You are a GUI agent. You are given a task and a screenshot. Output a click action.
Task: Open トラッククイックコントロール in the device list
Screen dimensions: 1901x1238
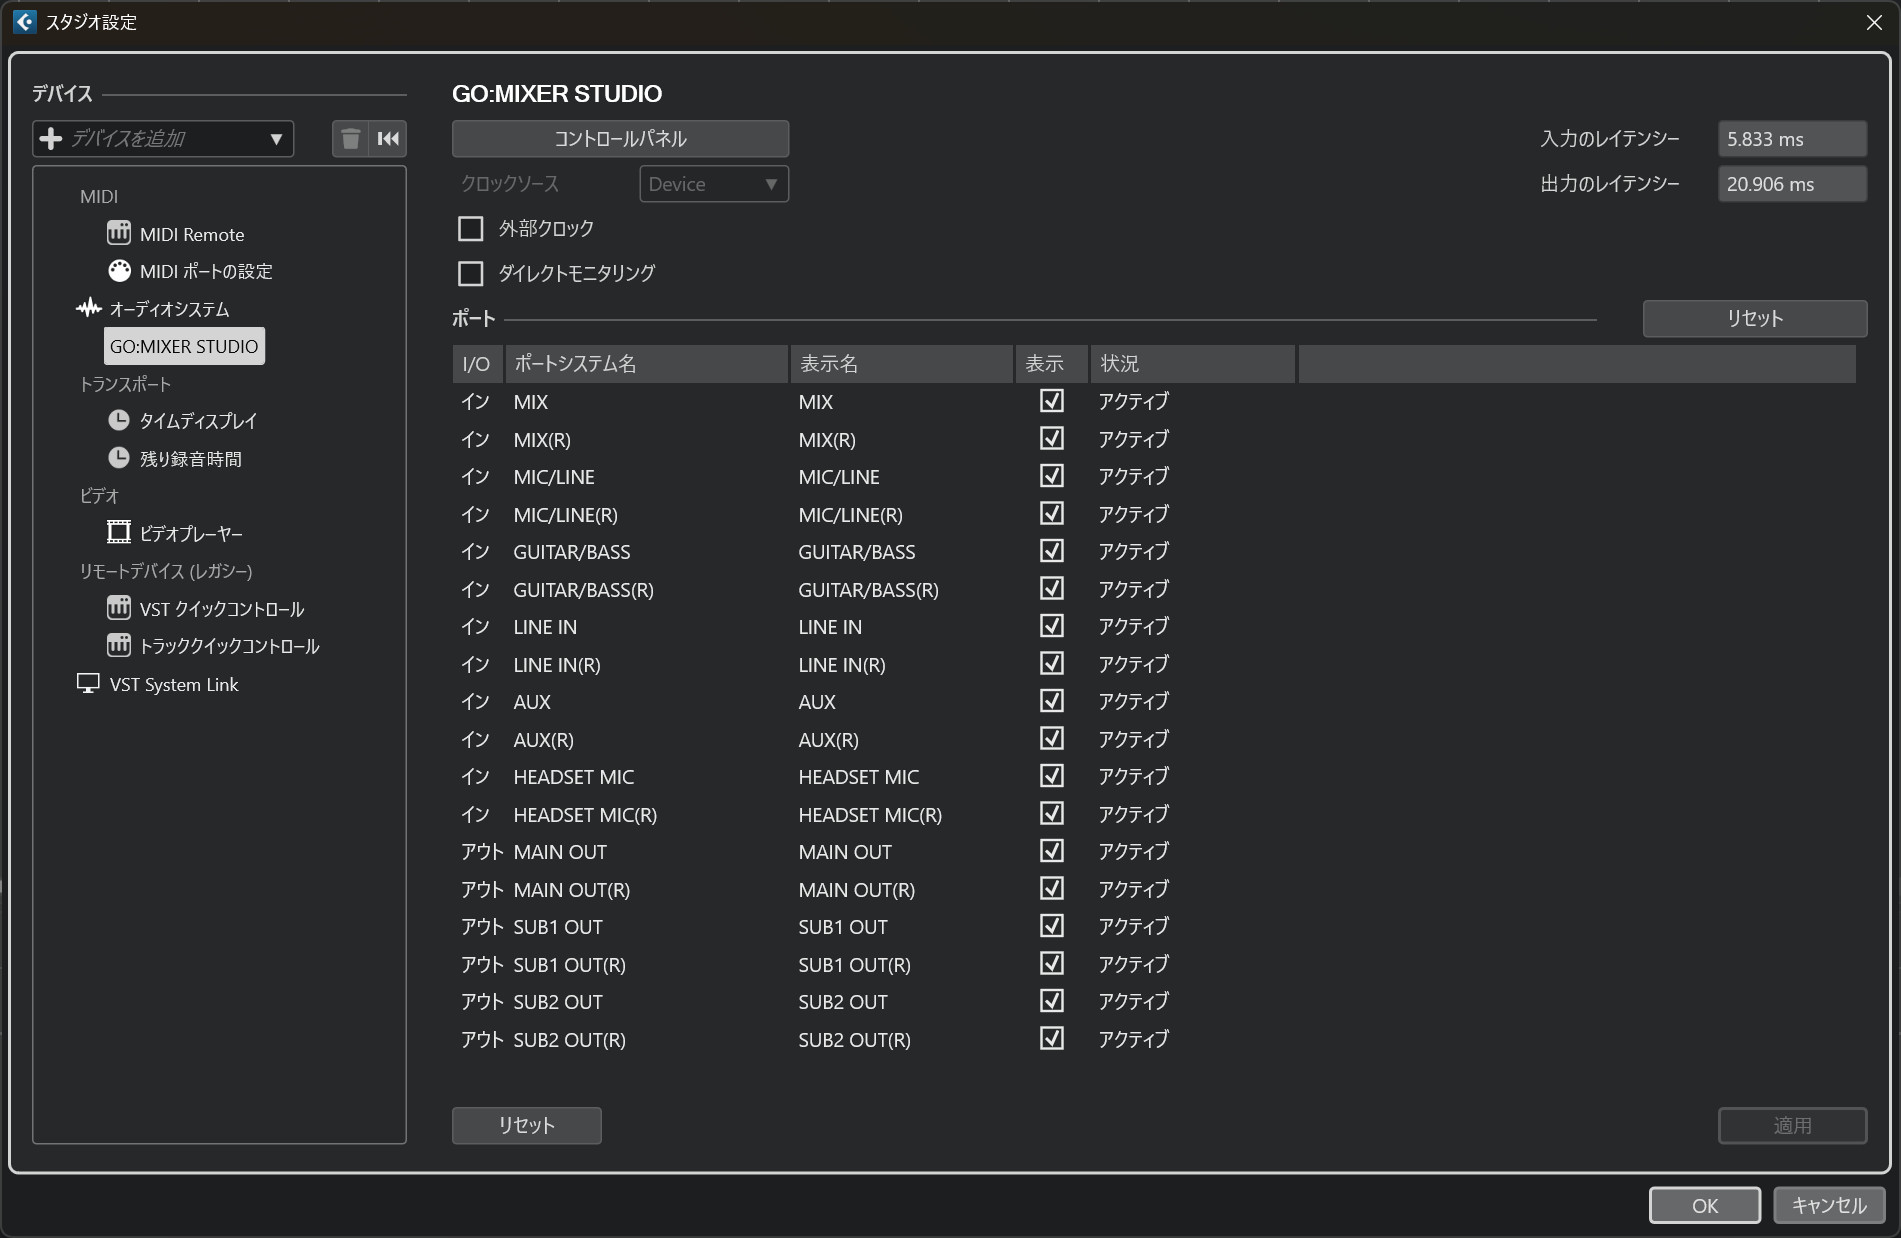pyautogui.click(x=229, y=646)
